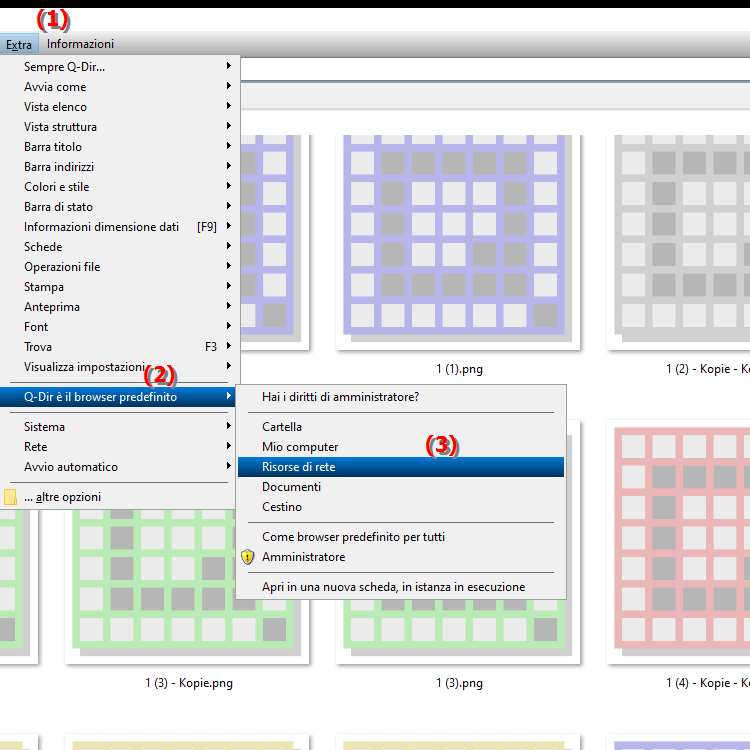
Task: Select Come browser predefinito per tutti
Action: 401,537
